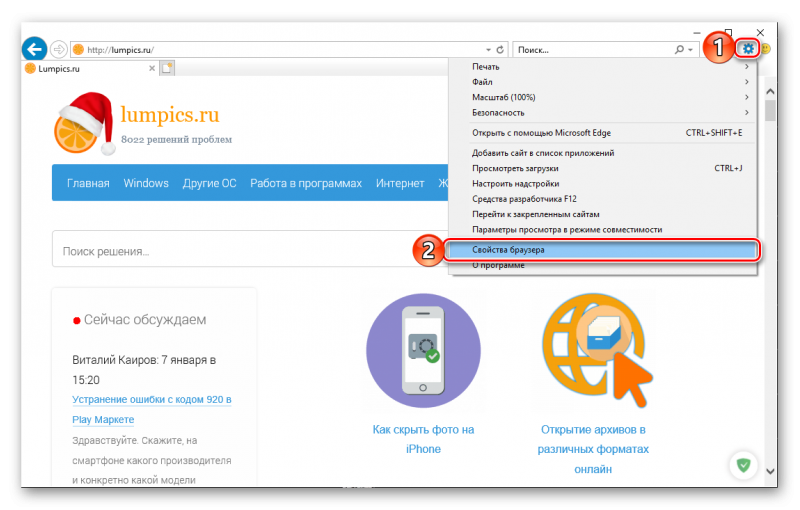Click the lumpics.ru orange logo image
The width and height of the screenshot is (800, 510).
click(84, 124)
